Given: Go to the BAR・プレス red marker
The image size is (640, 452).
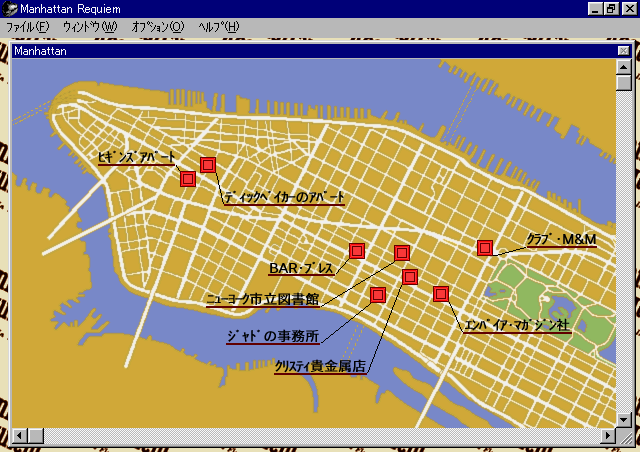Looking at the screenshot, I should (x=357, y=250).
